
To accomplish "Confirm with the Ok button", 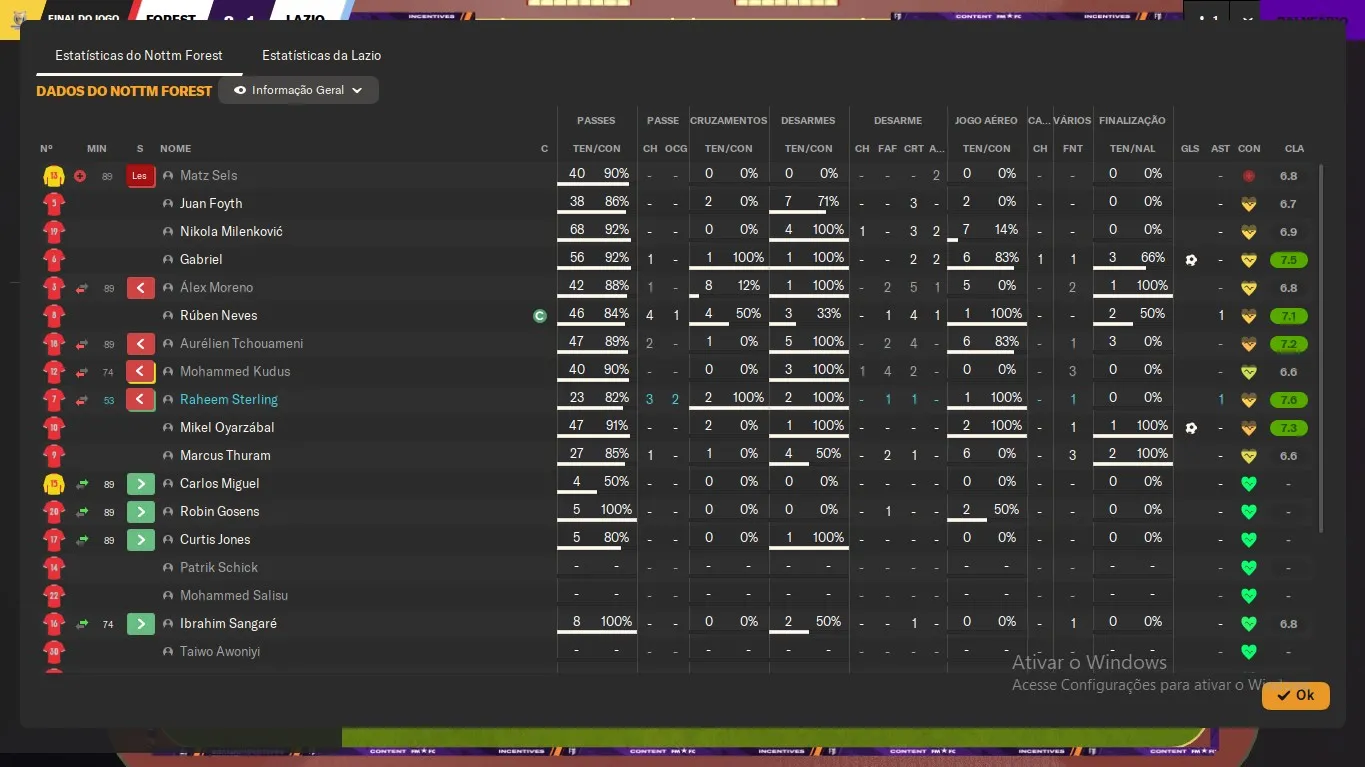I will pos(1295,695).
